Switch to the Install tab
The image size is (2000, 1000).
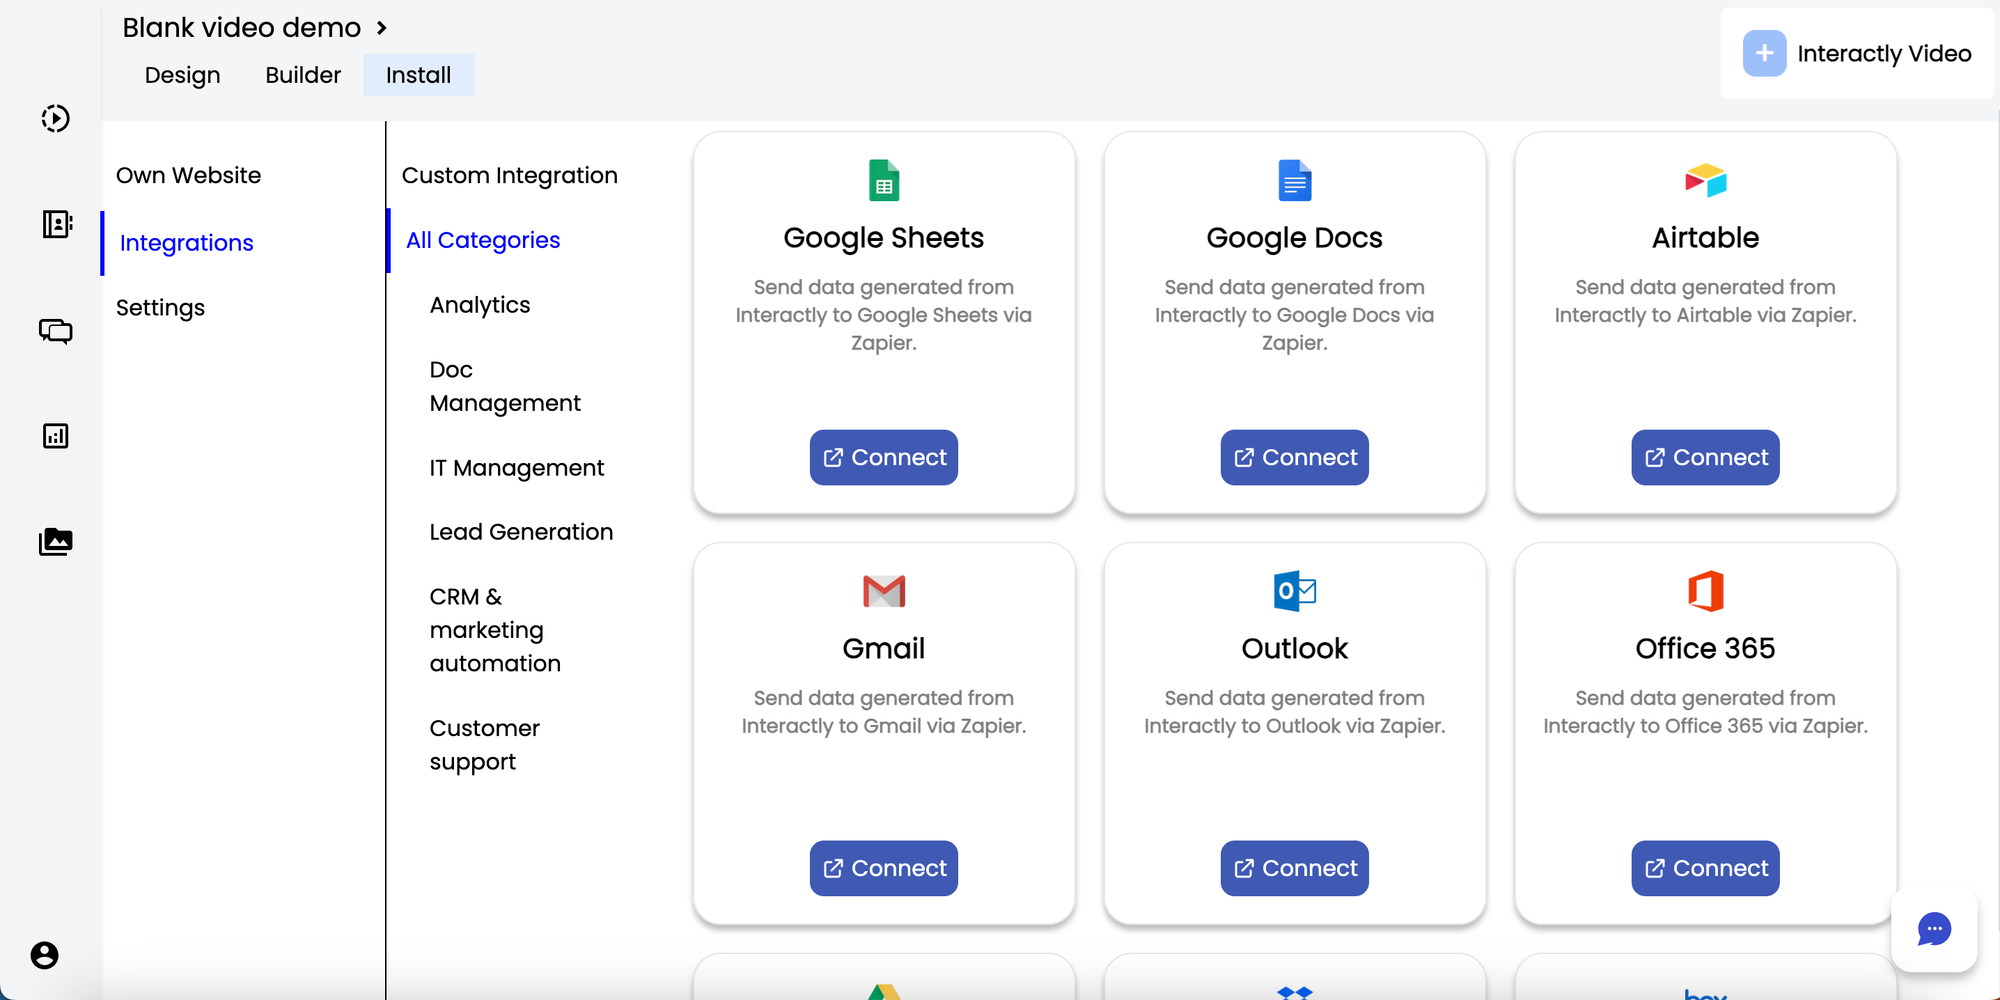click(x=418, y=75)
